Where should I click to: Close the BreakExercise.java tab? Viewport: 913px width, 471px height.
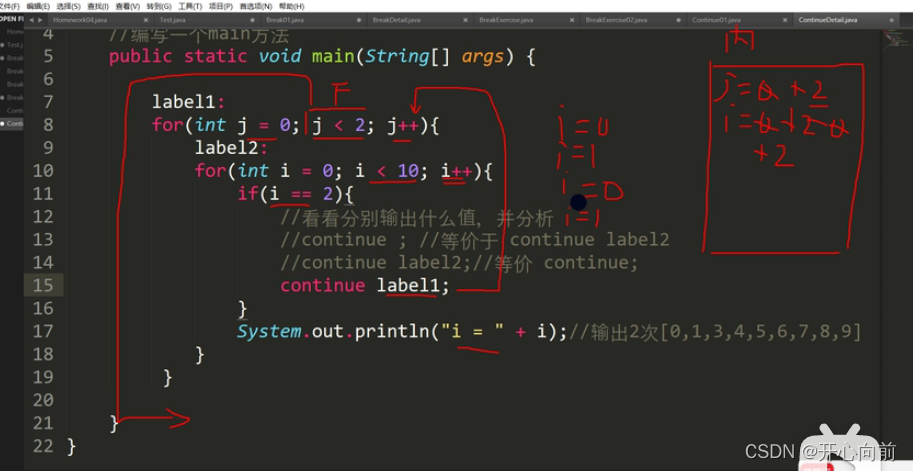click(x=572, y=20)
